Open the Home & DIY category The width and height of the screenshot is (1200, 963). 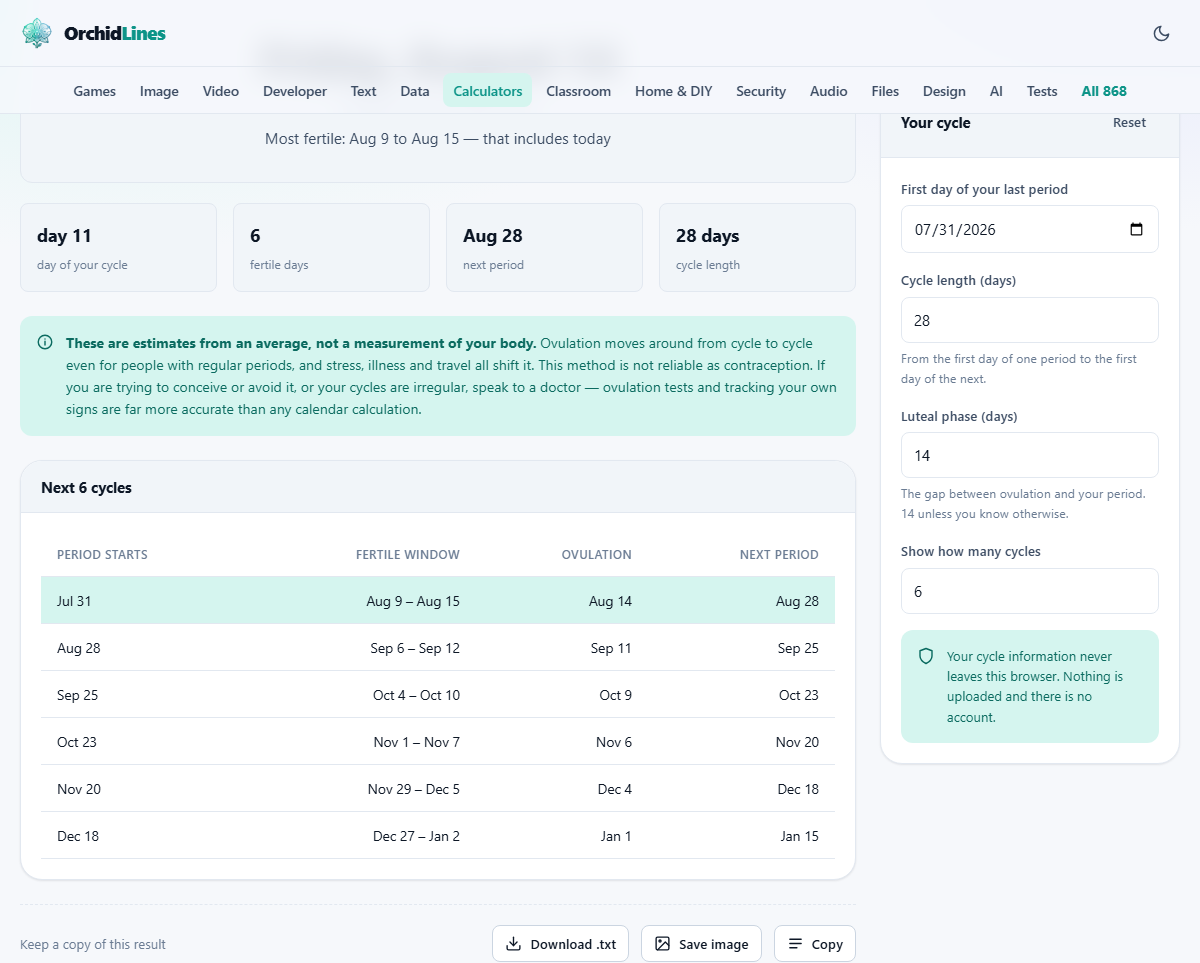(x=674, y=91)
